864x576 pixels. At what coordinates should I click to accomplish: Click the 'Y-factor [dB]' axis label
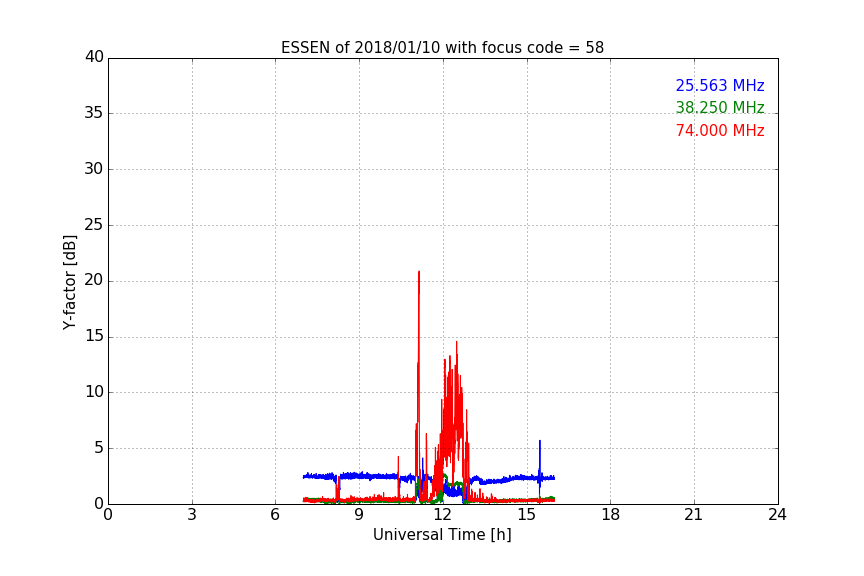(69, 282)
